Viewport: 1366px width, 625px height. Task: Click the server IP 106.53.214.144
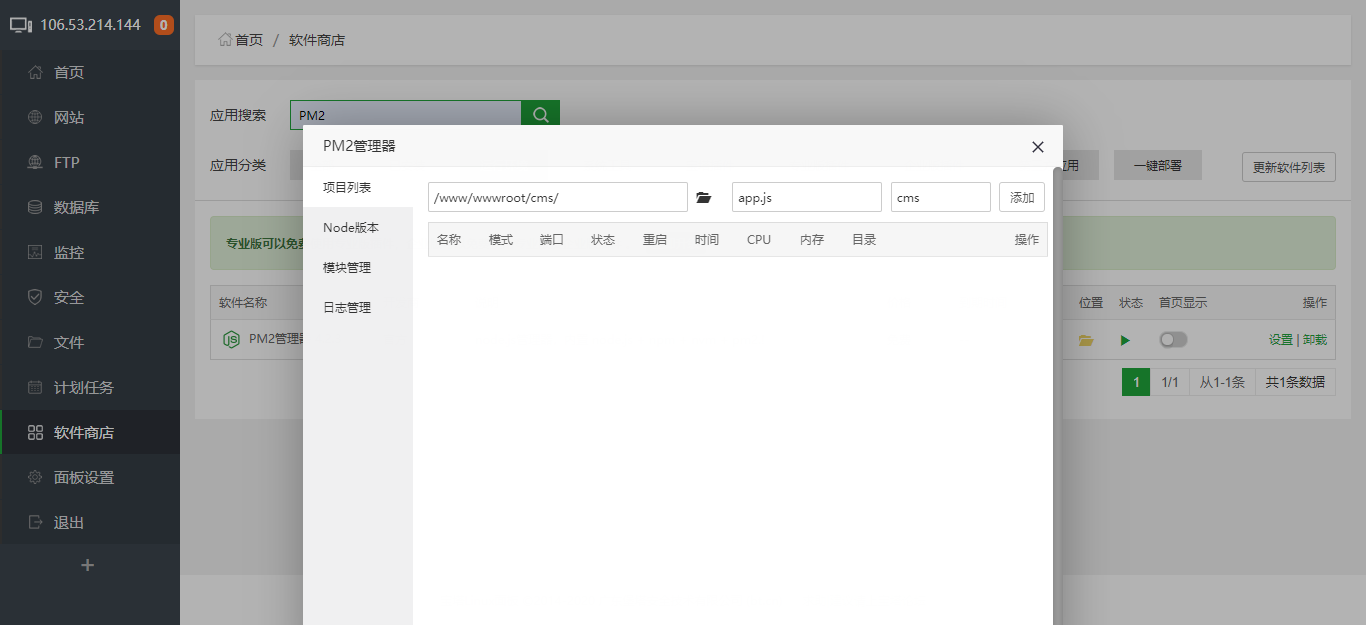(90, 25)
